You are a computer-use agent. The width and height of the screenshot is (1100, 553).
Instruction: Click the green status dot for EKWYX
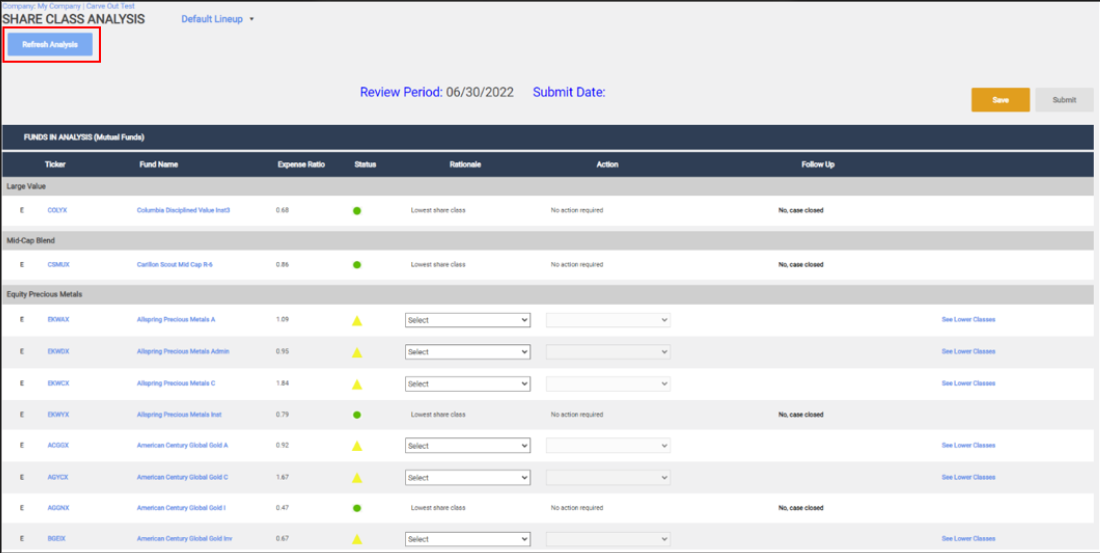[356, 415]
